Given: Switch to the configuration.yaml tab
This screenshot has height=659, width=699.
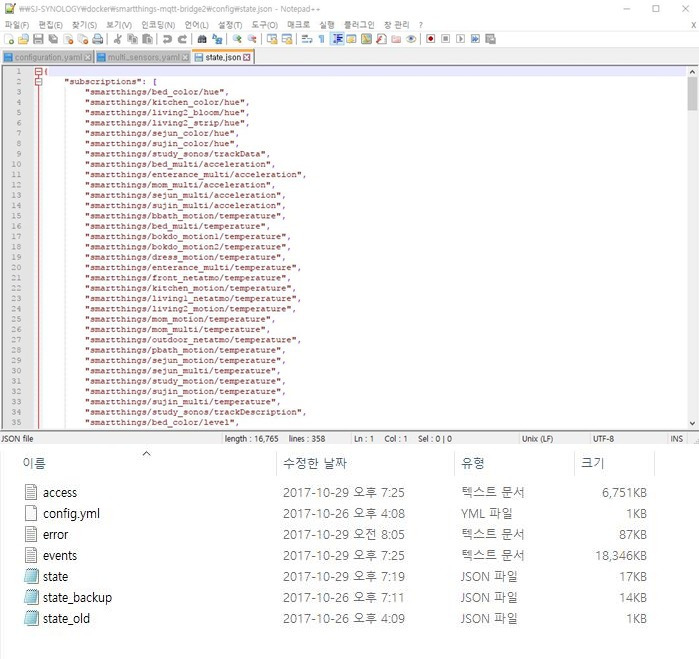Looking at the screenshot, I should (48, 58).
